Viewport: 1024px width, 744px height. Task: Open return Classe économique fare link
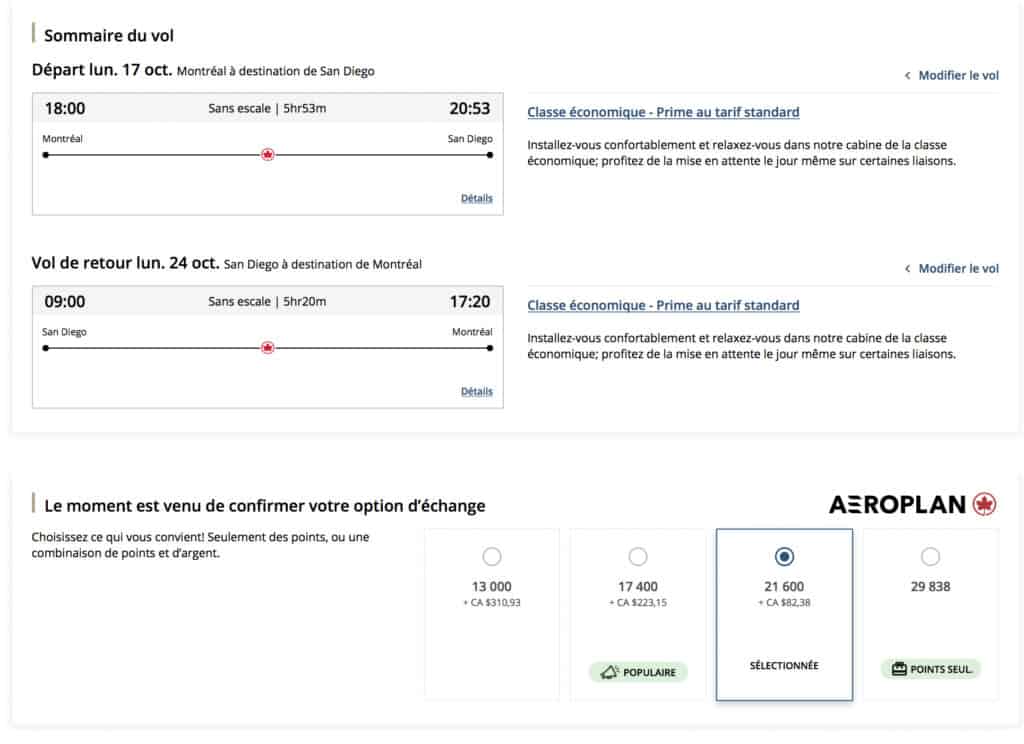coord(663,305)
